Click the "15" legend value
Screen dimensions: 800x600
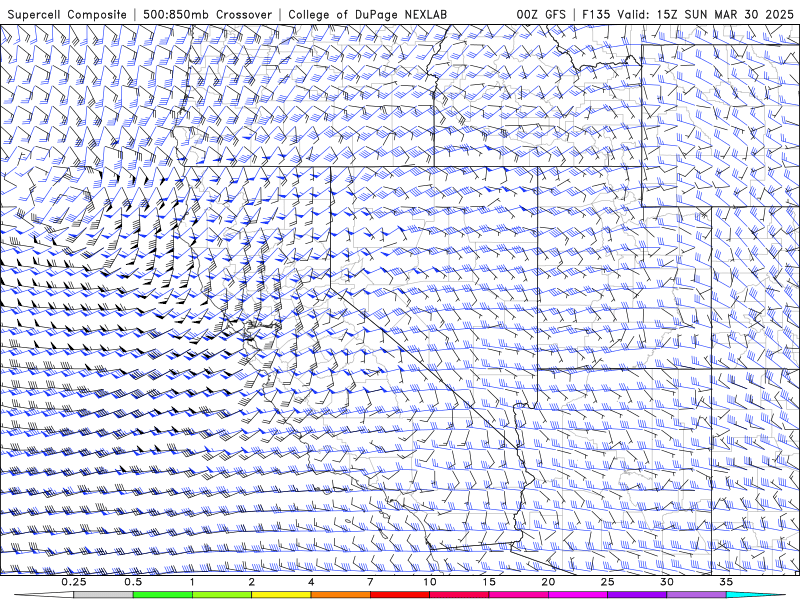coord(489,582)
